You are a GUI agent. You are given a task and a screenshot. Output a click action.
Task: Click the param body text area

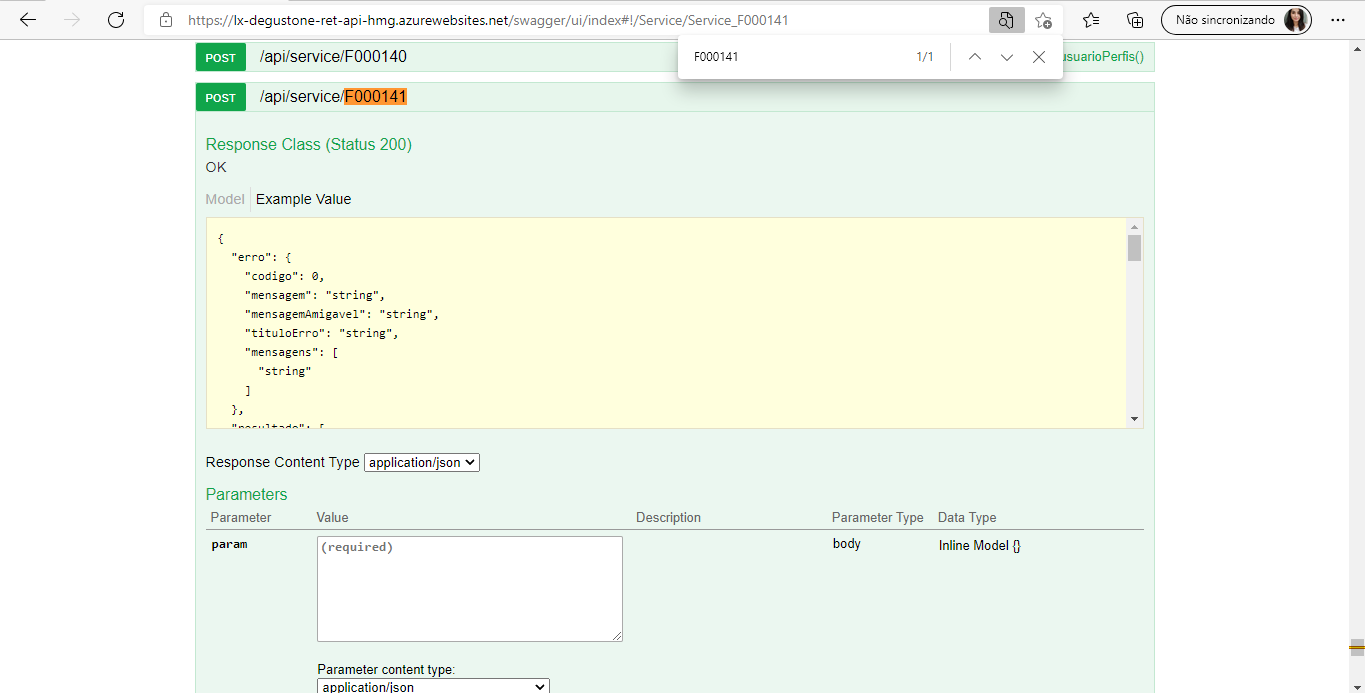pos(469,588)
